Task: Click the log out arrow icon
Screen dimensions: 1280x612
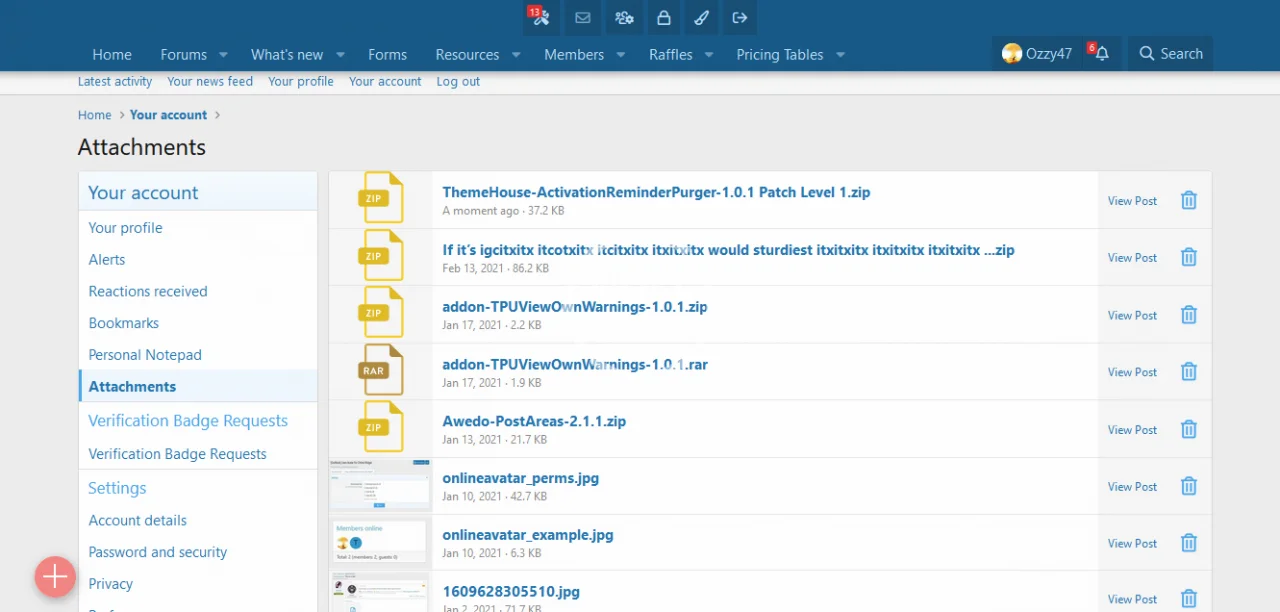Action: pos(740,18)
